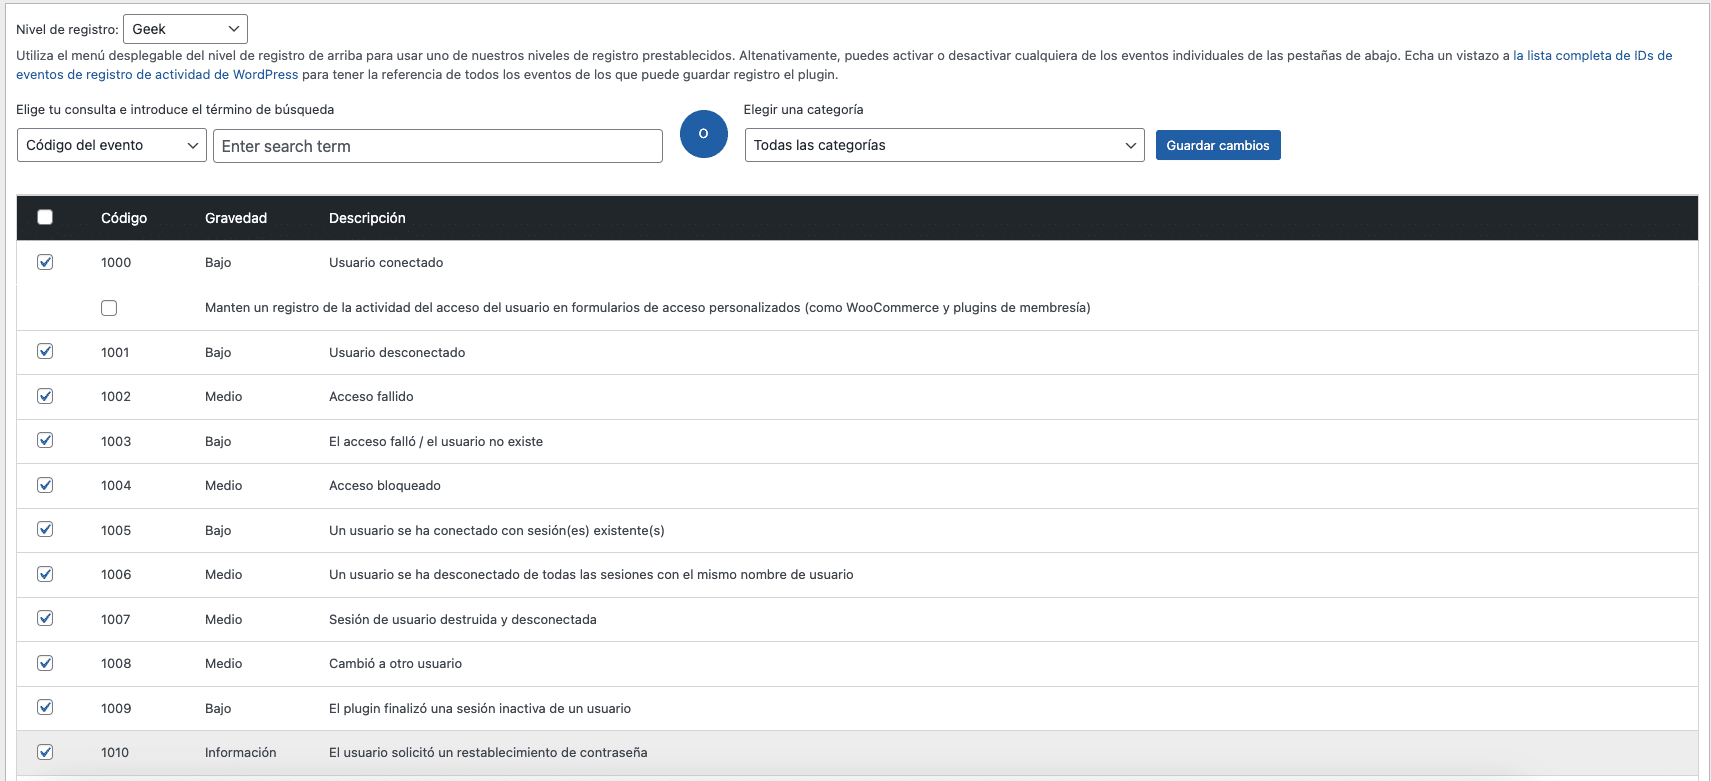Open Todas las categorías dropdown
The width and height of the screenshot is (1711, 781).
(x=944, y=145)
